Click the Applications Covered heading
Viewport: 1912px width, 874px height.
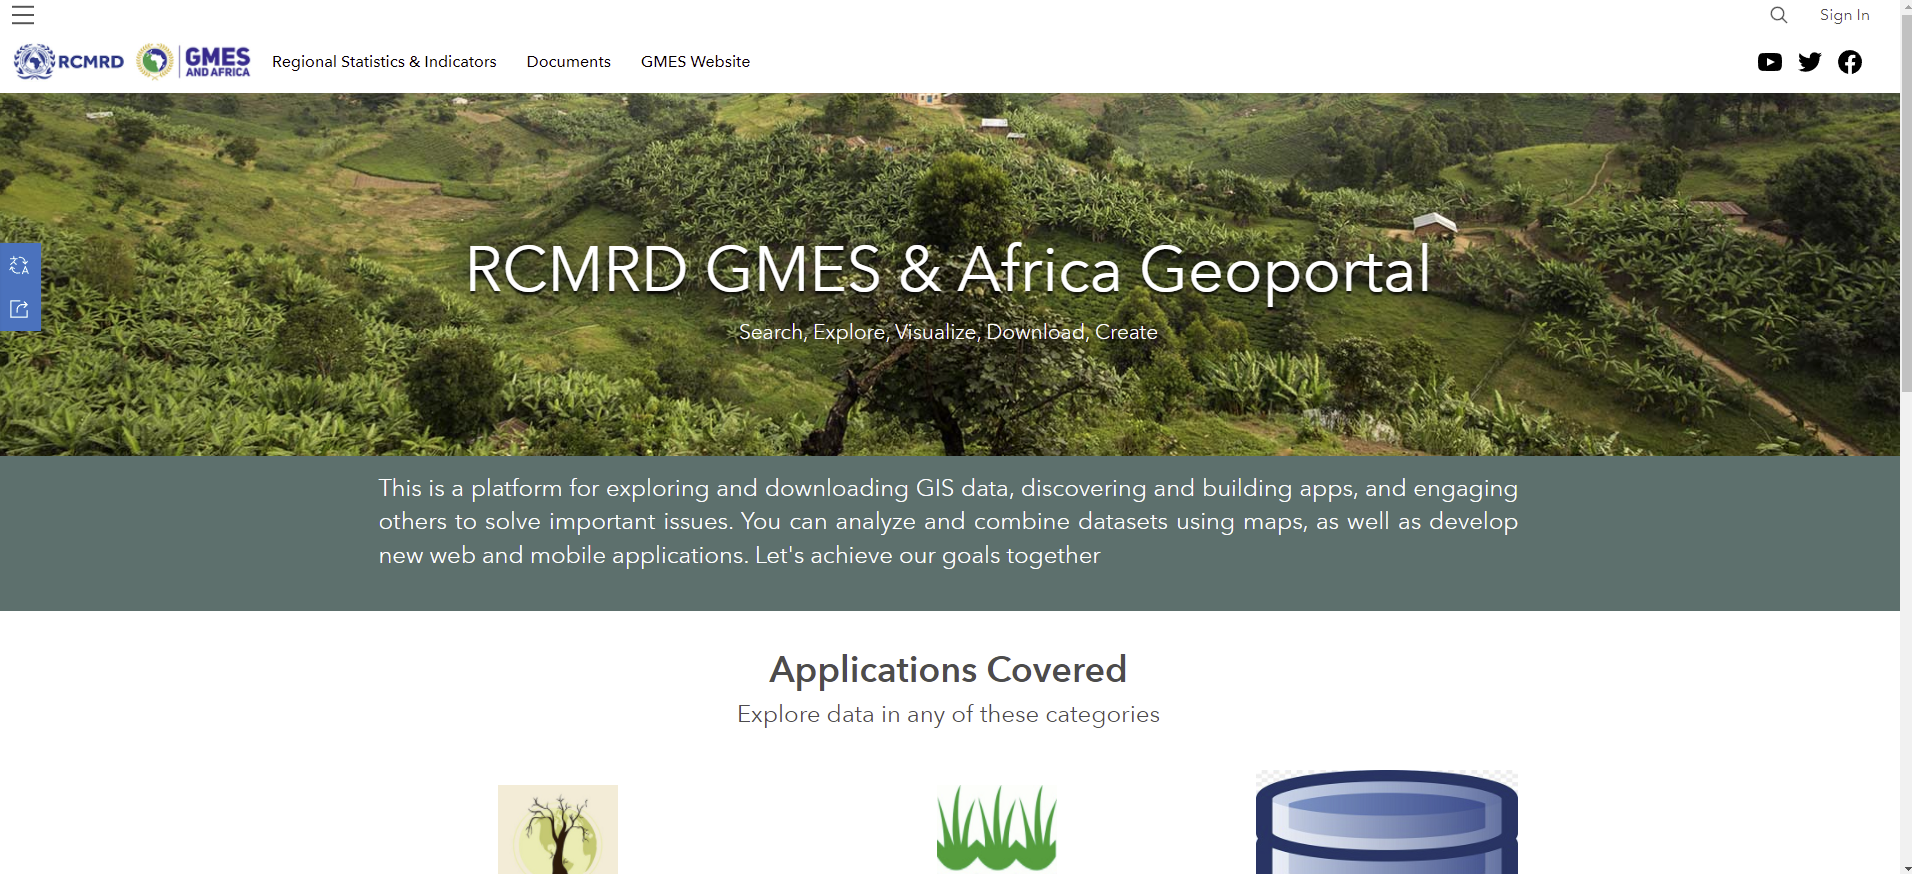click(948, 669)
